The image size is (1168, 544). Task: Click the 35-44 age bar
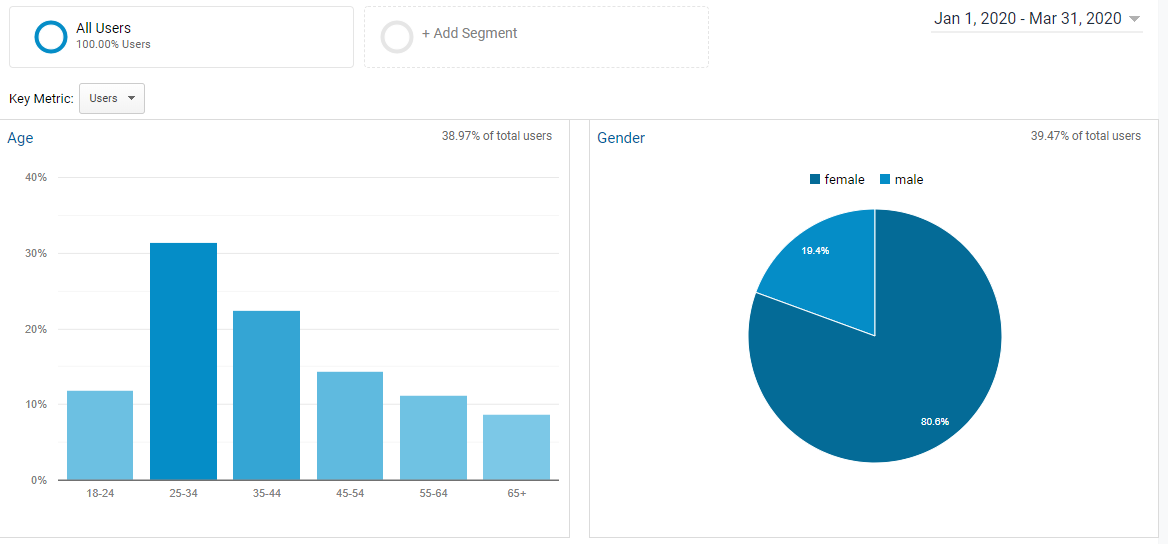[267, 396]
